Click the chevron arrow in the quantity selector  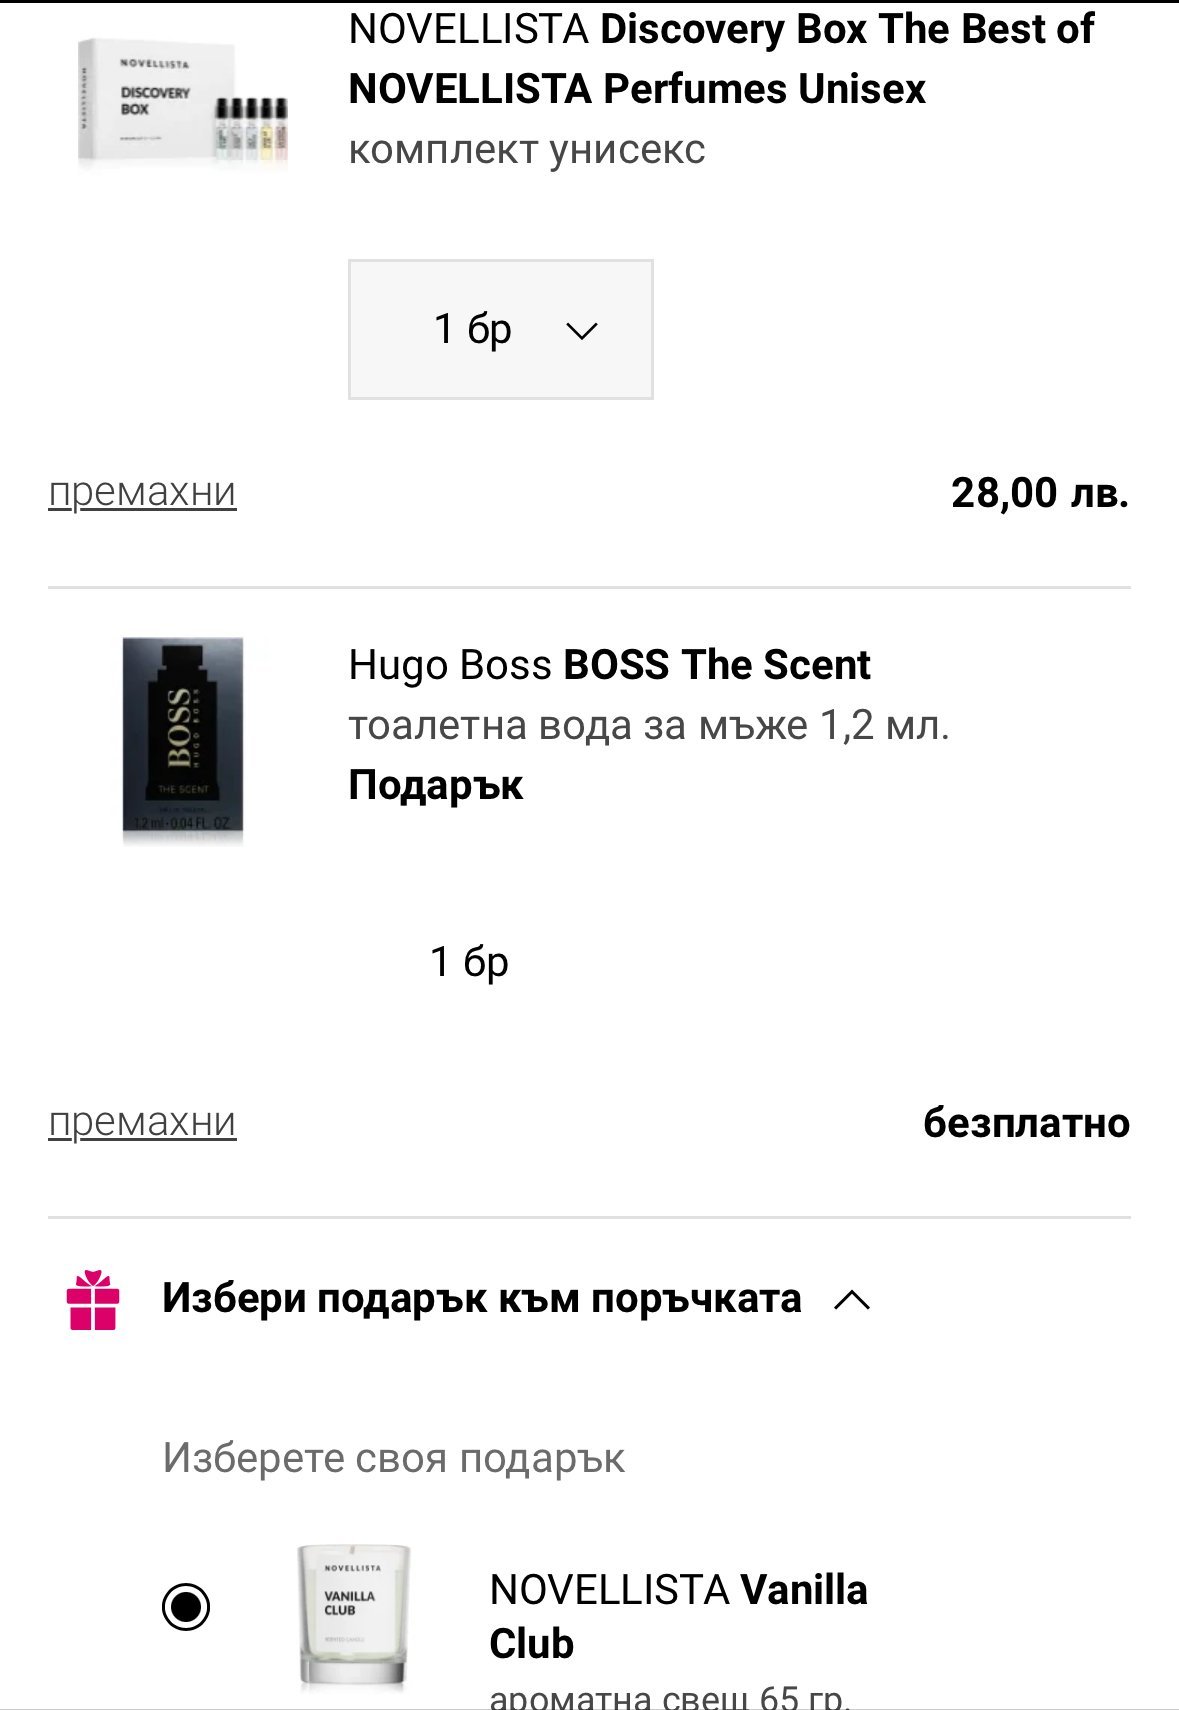click(x=581, y=330)
